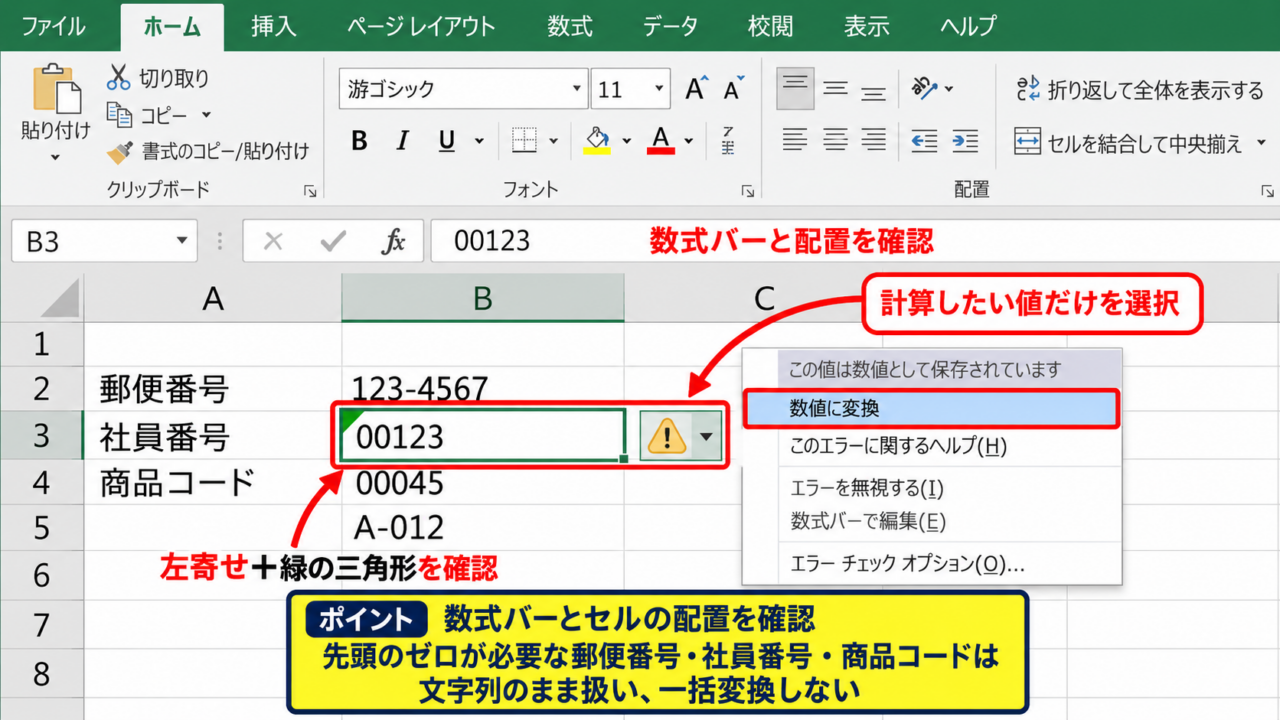1280x720 pixels.
Task: Click the fx insert function icon
Action: point(394,241)
